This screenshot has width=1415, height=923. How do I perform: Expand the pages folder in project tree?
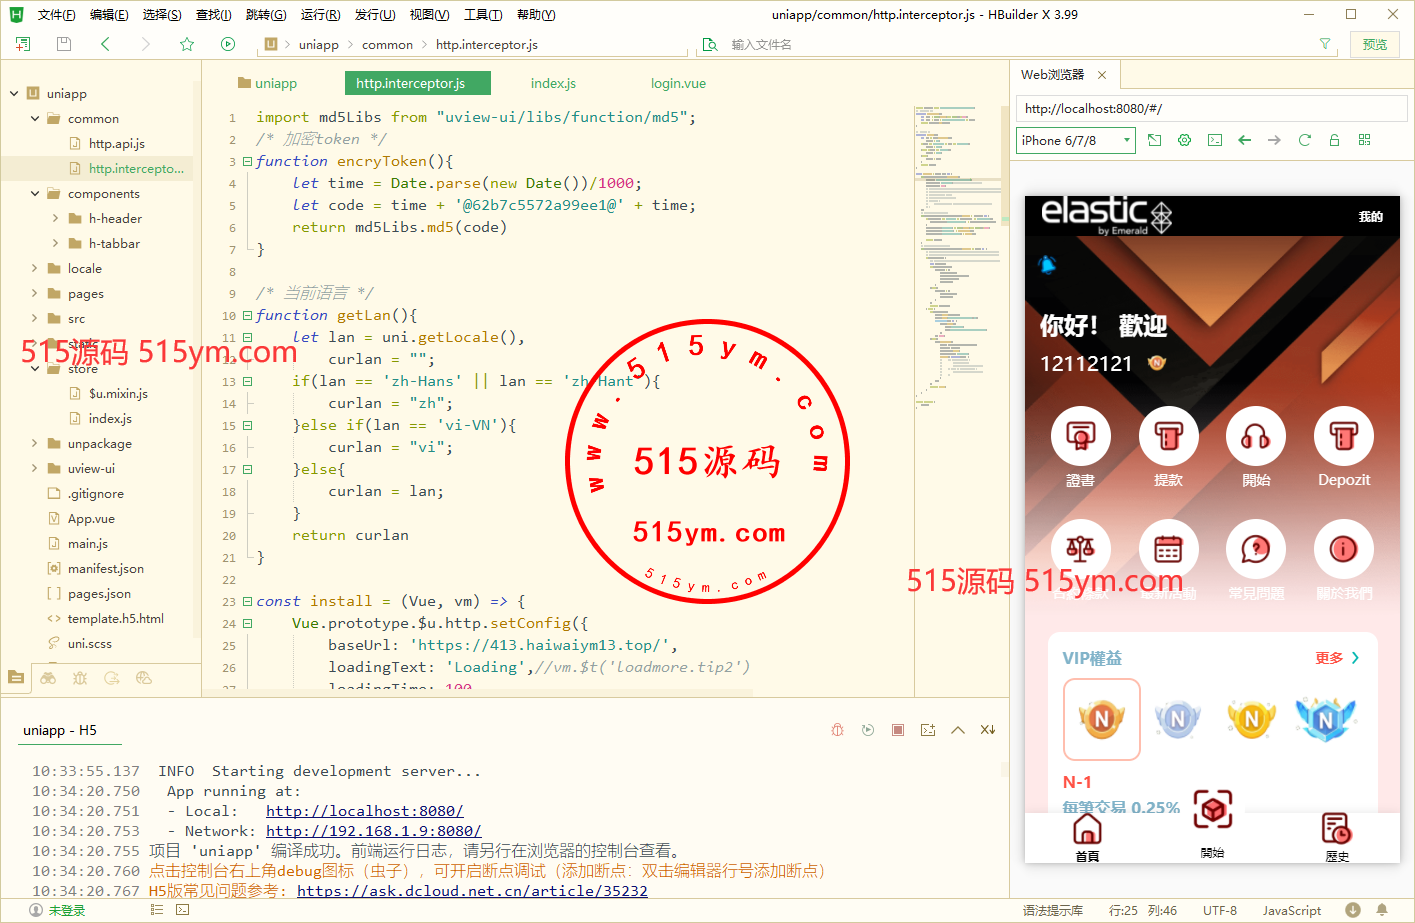(x=35, y=294)
